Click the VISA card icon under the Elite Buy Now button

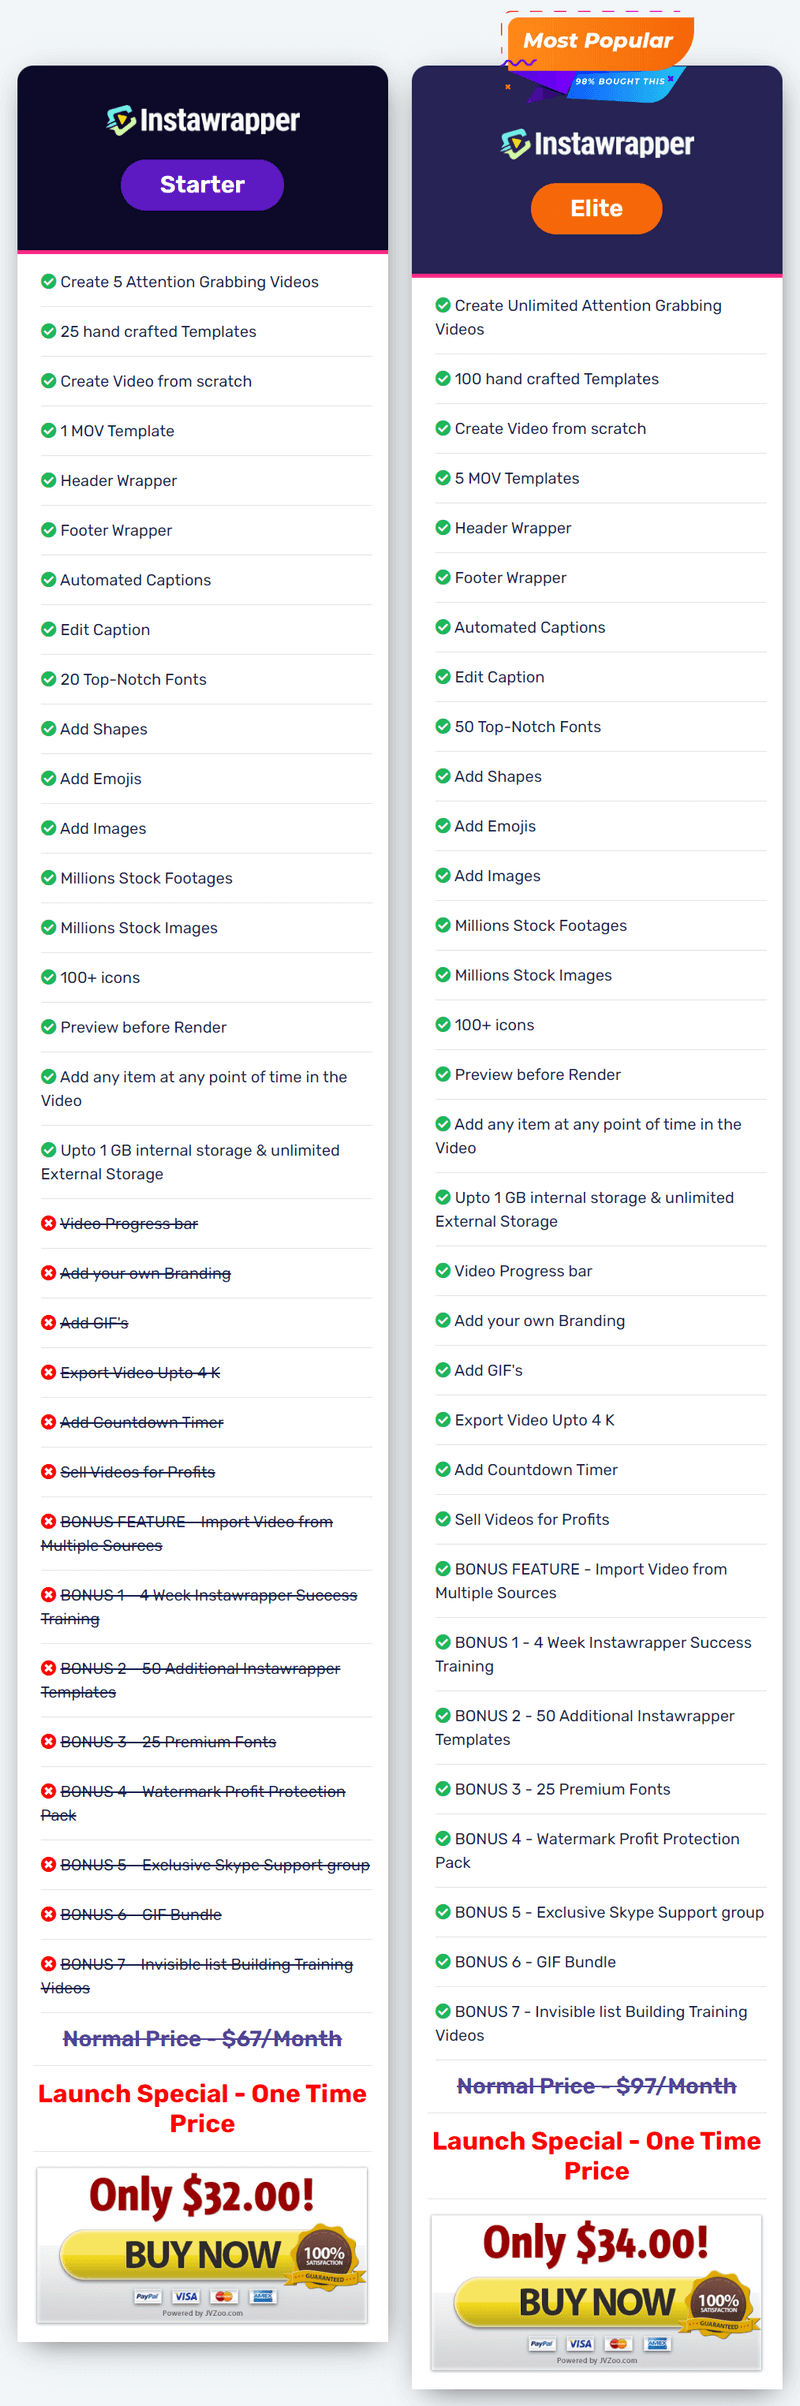580,2343
